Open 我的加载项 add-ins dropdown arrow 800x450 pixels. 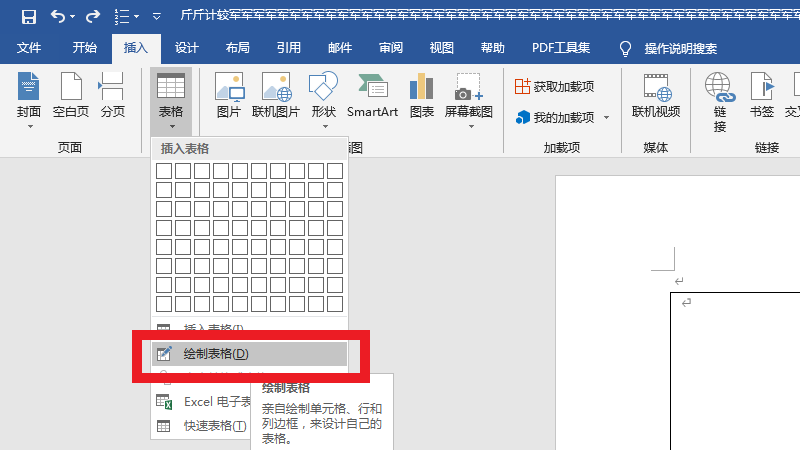606,118
